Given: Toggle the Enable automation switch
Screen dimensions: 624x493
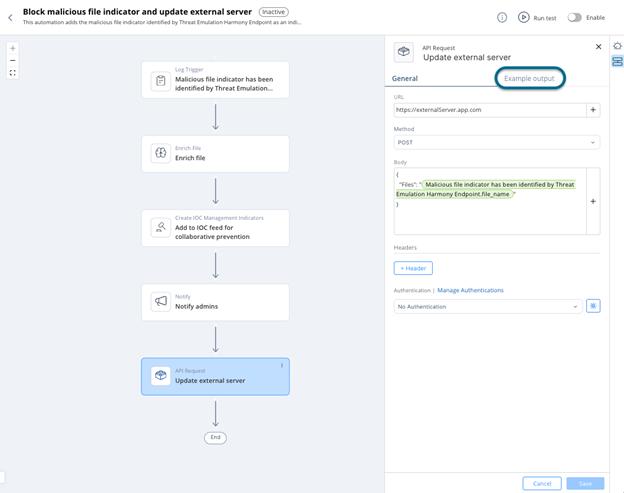Looking at the screenshot, I should (575, 17).
